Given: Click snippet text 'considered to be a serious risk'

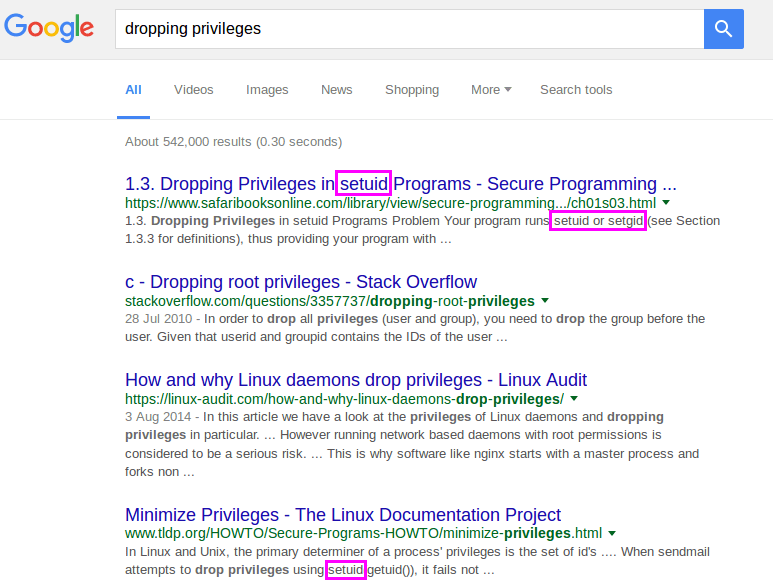Looking at the screenshot, I should (213, 454).
